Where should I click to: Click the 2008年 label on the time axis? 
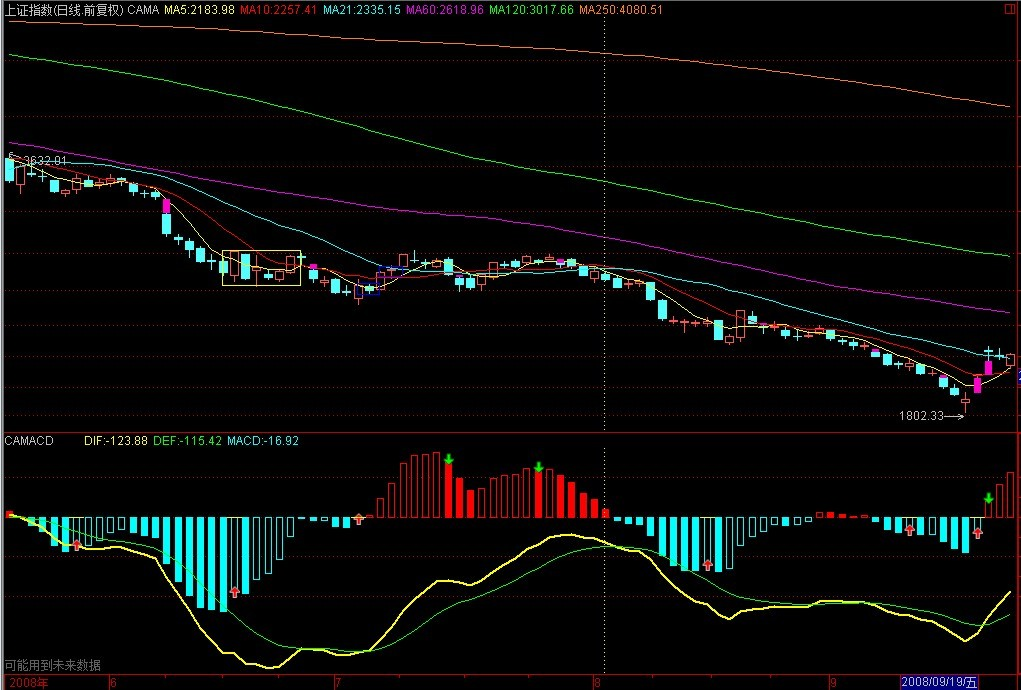point(26,682)
